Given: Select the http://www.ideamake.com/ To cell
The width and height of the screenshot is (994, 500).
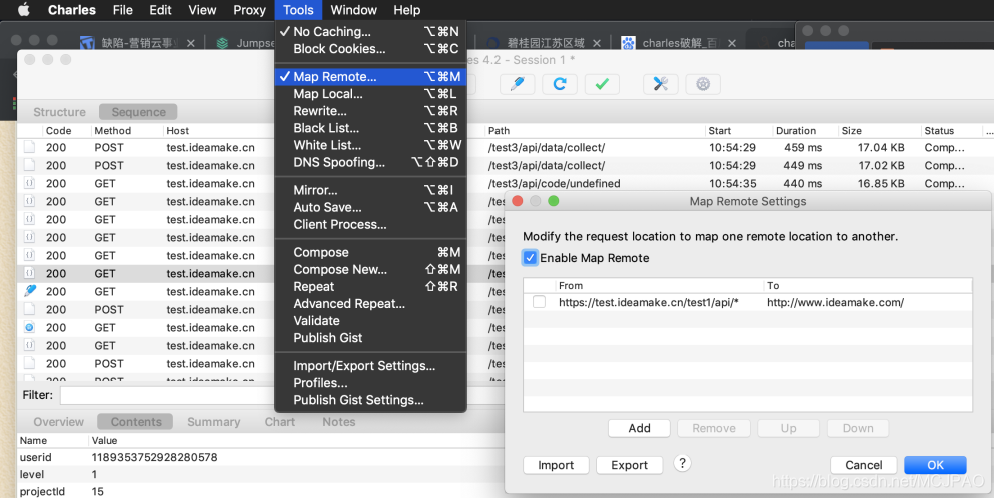Looking at the screenshot, I should [x=836, y=302].
